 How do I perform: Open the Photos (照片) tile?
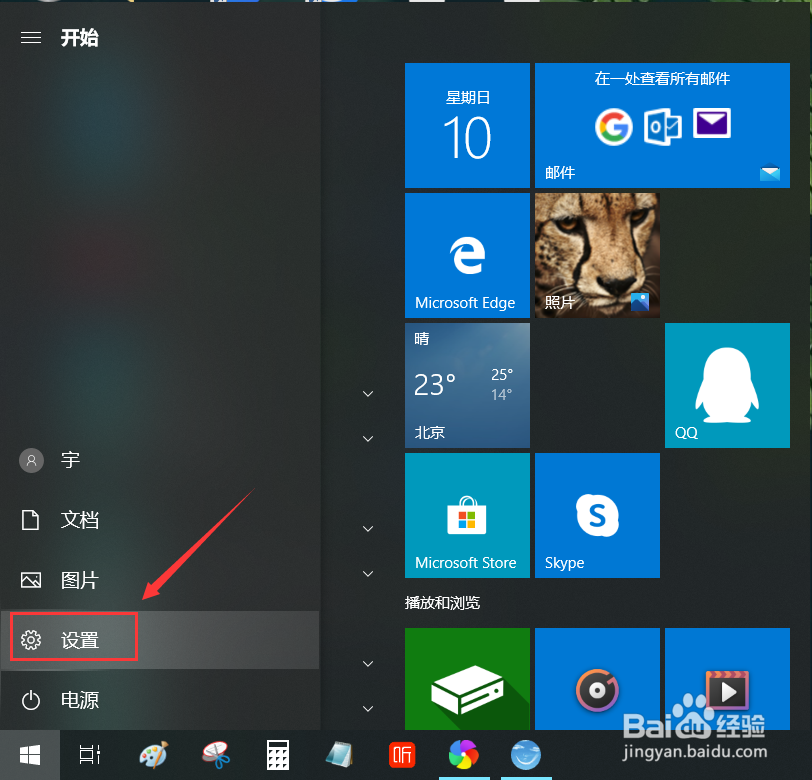pyautogui.click(x=597, y=255)
